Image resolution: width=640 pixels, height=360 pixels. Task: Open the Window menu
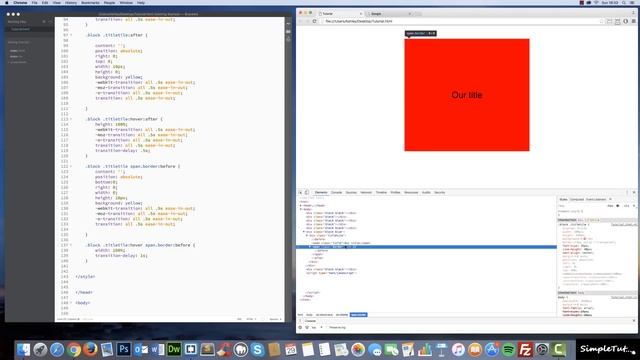click(x=126, y=2)
